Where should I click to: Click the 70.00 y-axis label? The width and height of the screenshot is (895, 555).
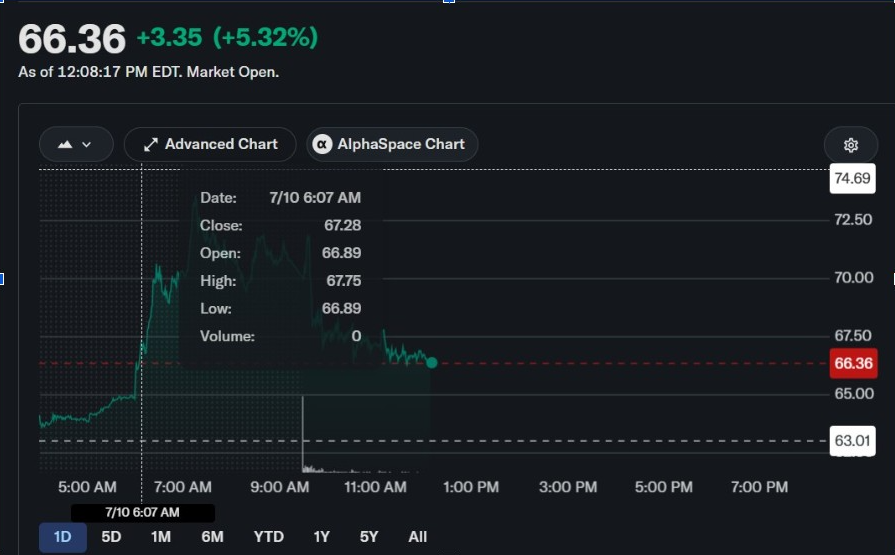(854, 278)
